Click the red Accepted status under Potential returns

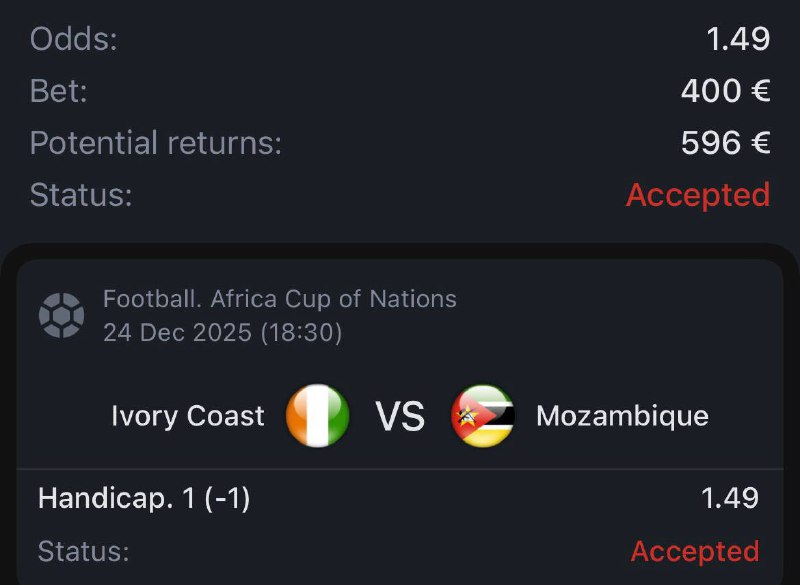pos(698,195)
